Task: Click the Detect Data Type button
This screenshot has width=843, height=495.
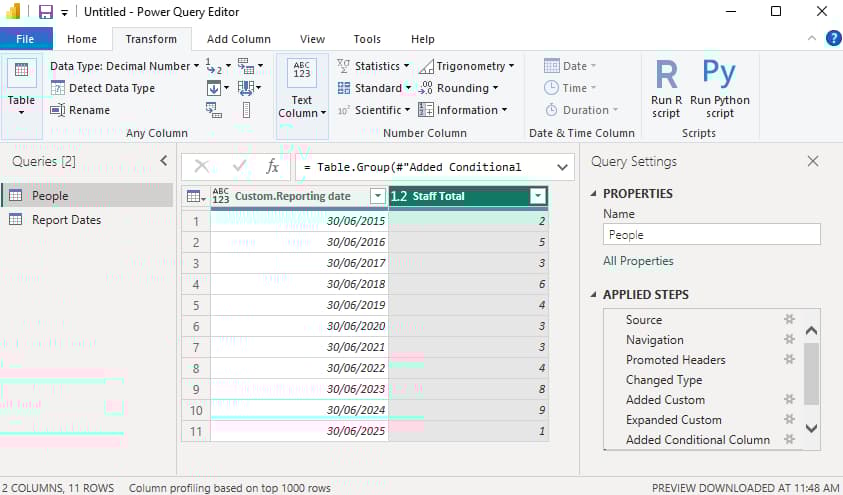Action: point(111,88)
